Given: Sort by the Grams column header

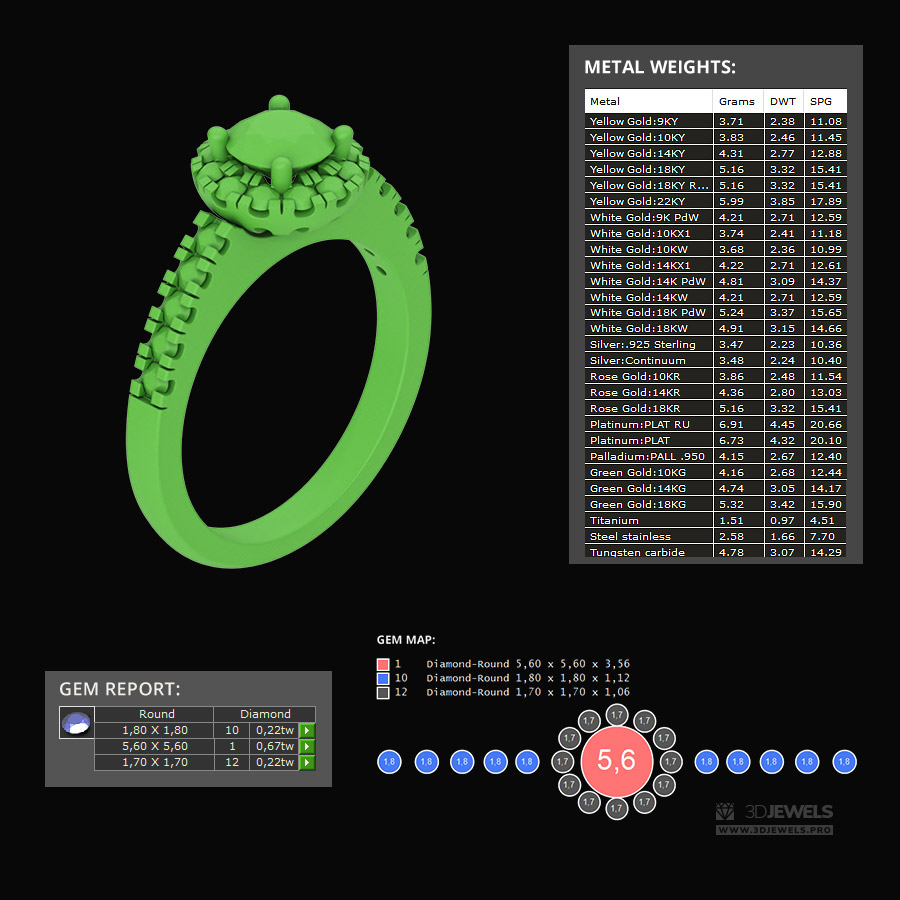Looking at the screenshot, I should pyautogui.click(x=738, y=101).
